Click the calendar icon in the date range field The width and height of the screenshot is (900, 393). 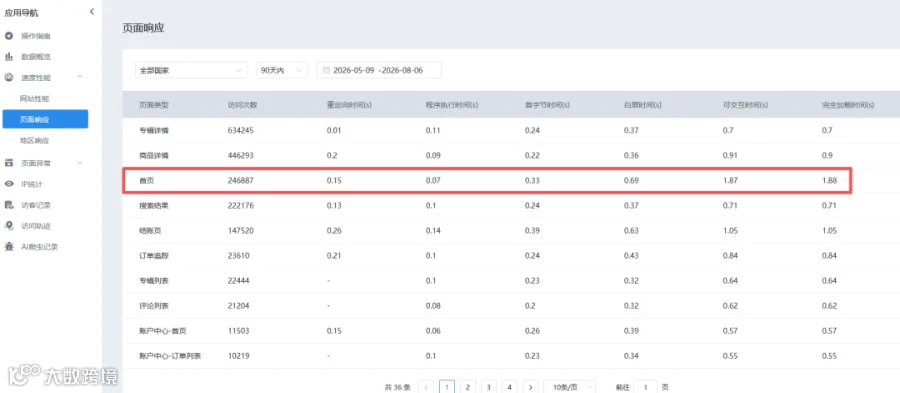coord(326,71)
